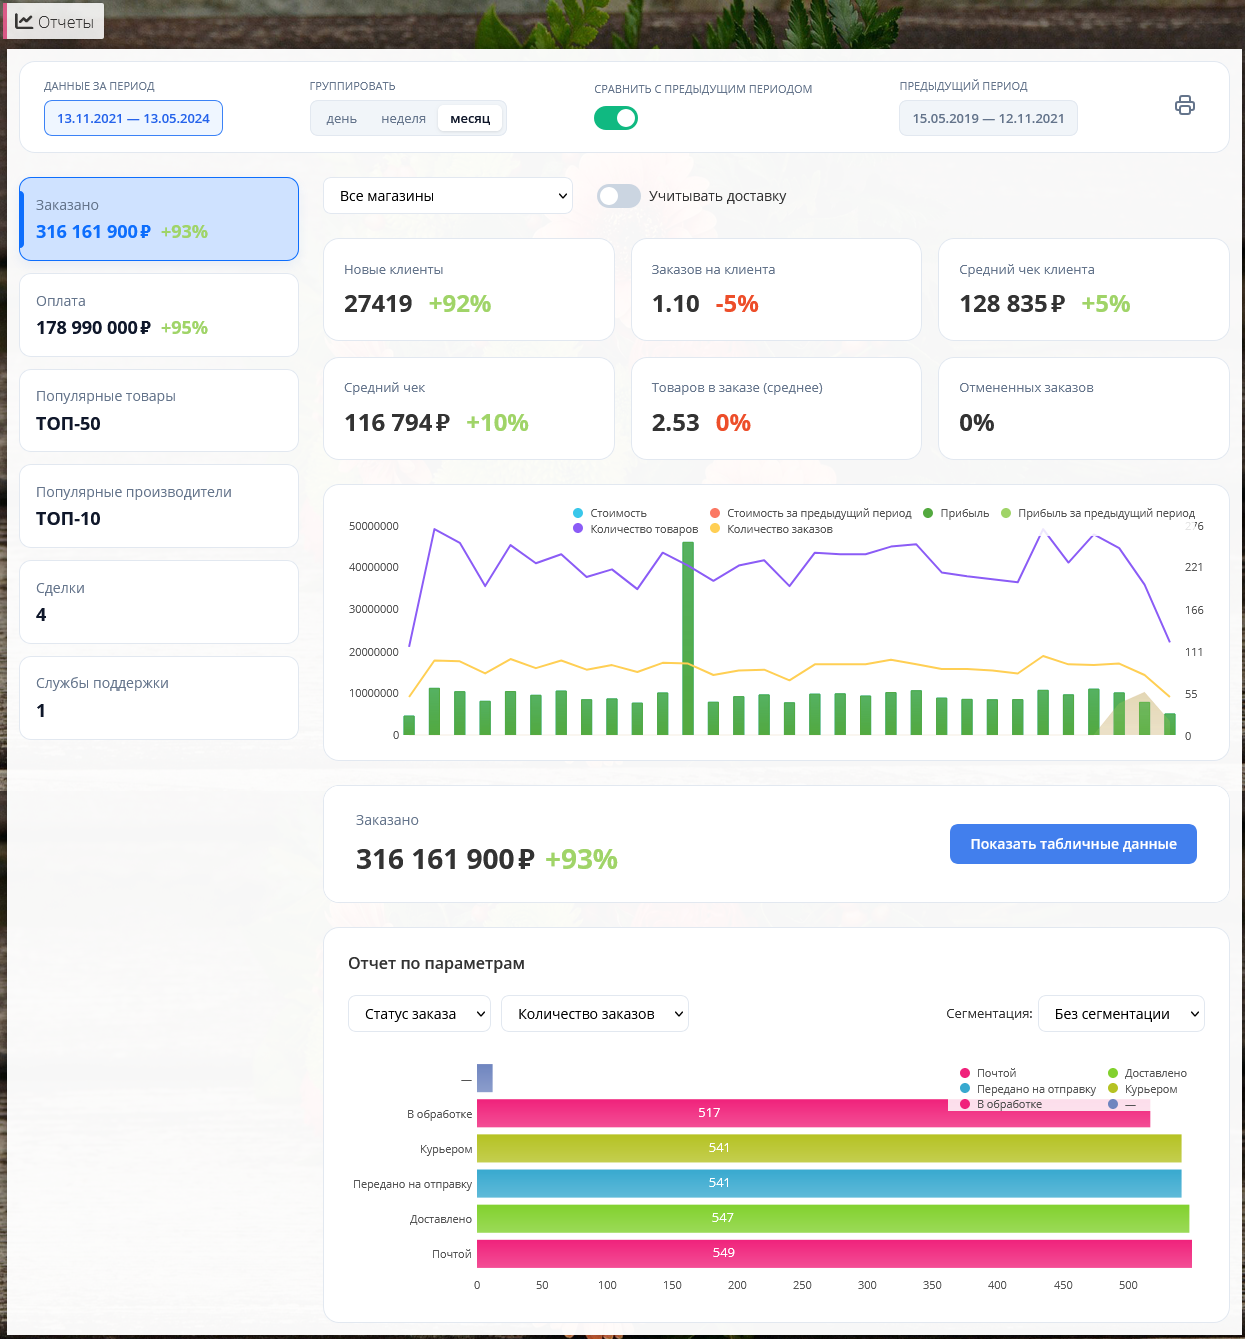Enable Учитывать доставку toggle

pyautogui.click(x=619, y=196)
